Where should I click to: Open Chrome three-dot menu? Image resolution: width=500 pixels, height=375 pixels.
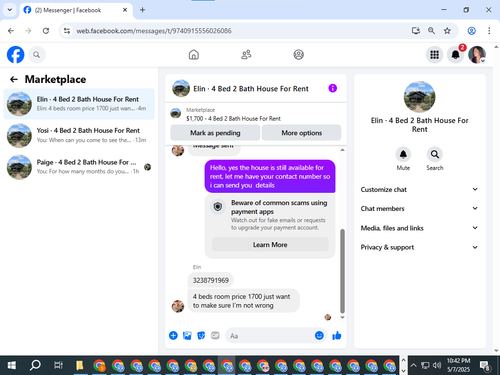(x=489, y=31)
